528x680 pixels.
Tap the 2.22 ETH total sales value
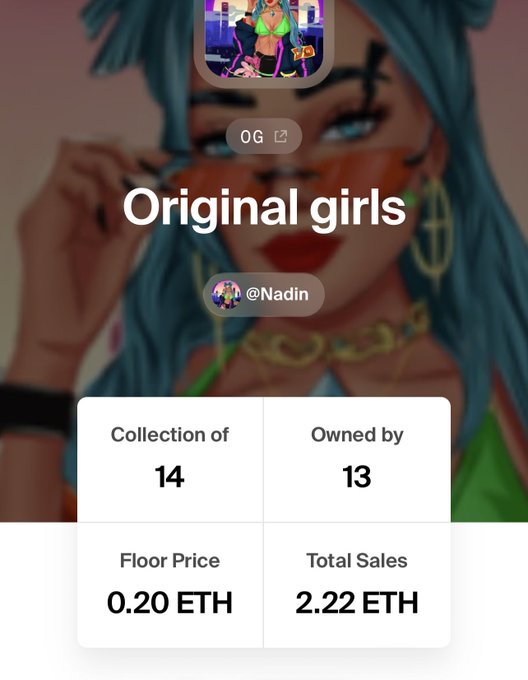click(357, 603)
